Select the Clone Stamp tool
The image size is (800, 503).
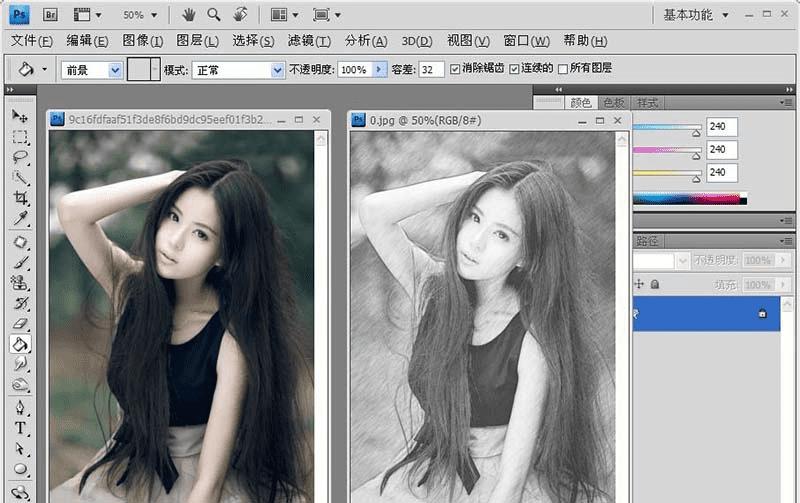(20, 283)
